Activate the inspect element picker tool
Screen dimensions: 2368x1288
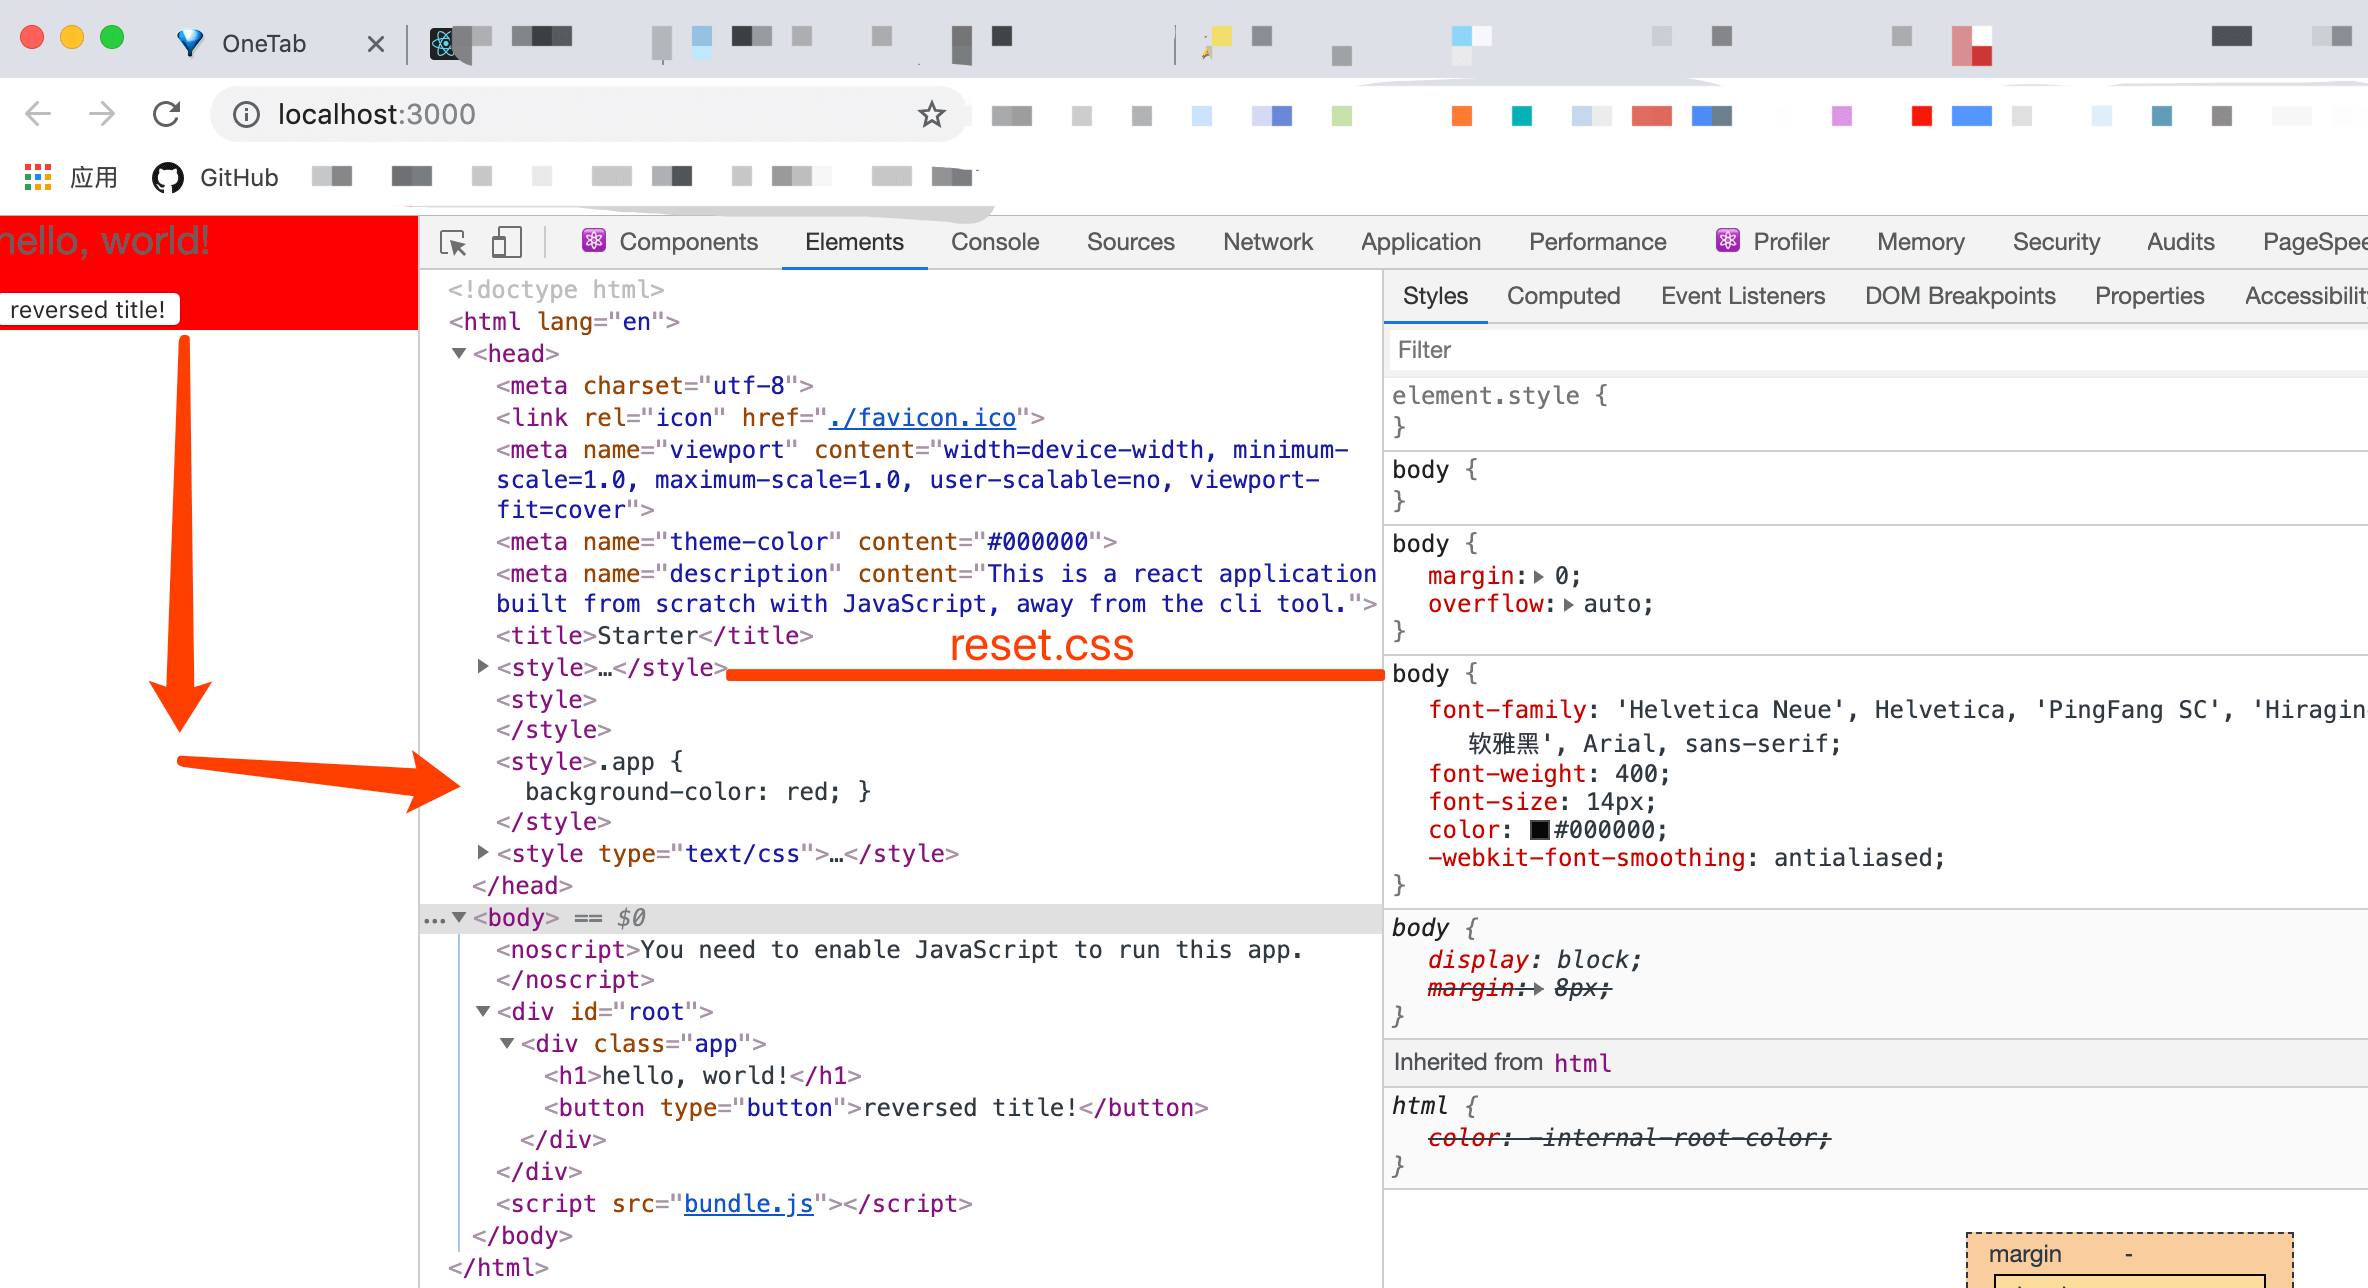(x=453, y=242)
